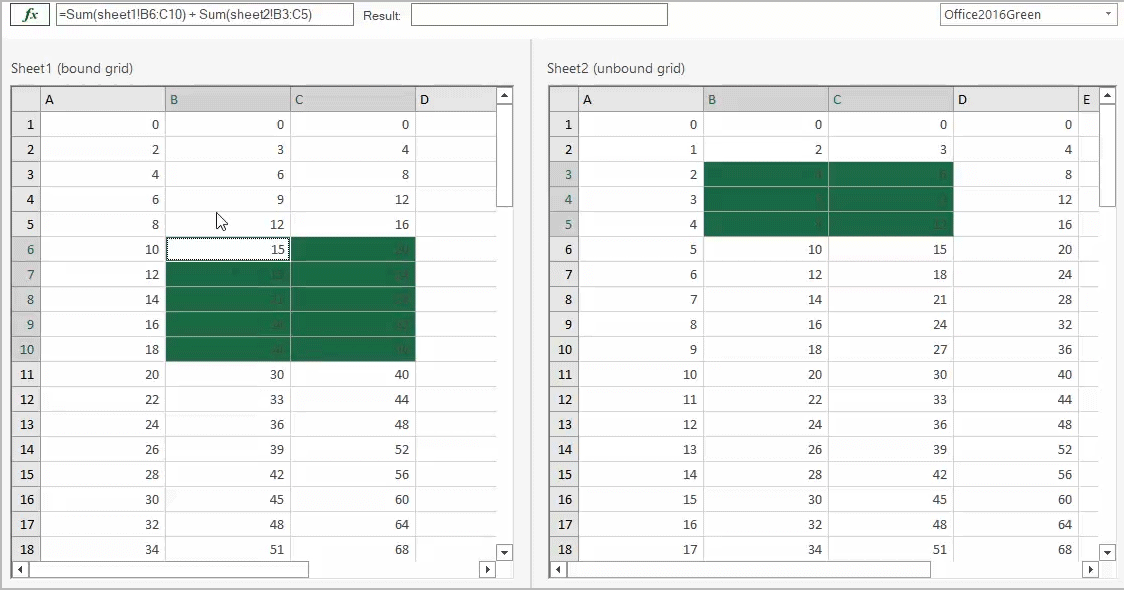This screenshot has height=590, width=1124.
Task: Select column C header in Sheet2
Action: point(890,99)
